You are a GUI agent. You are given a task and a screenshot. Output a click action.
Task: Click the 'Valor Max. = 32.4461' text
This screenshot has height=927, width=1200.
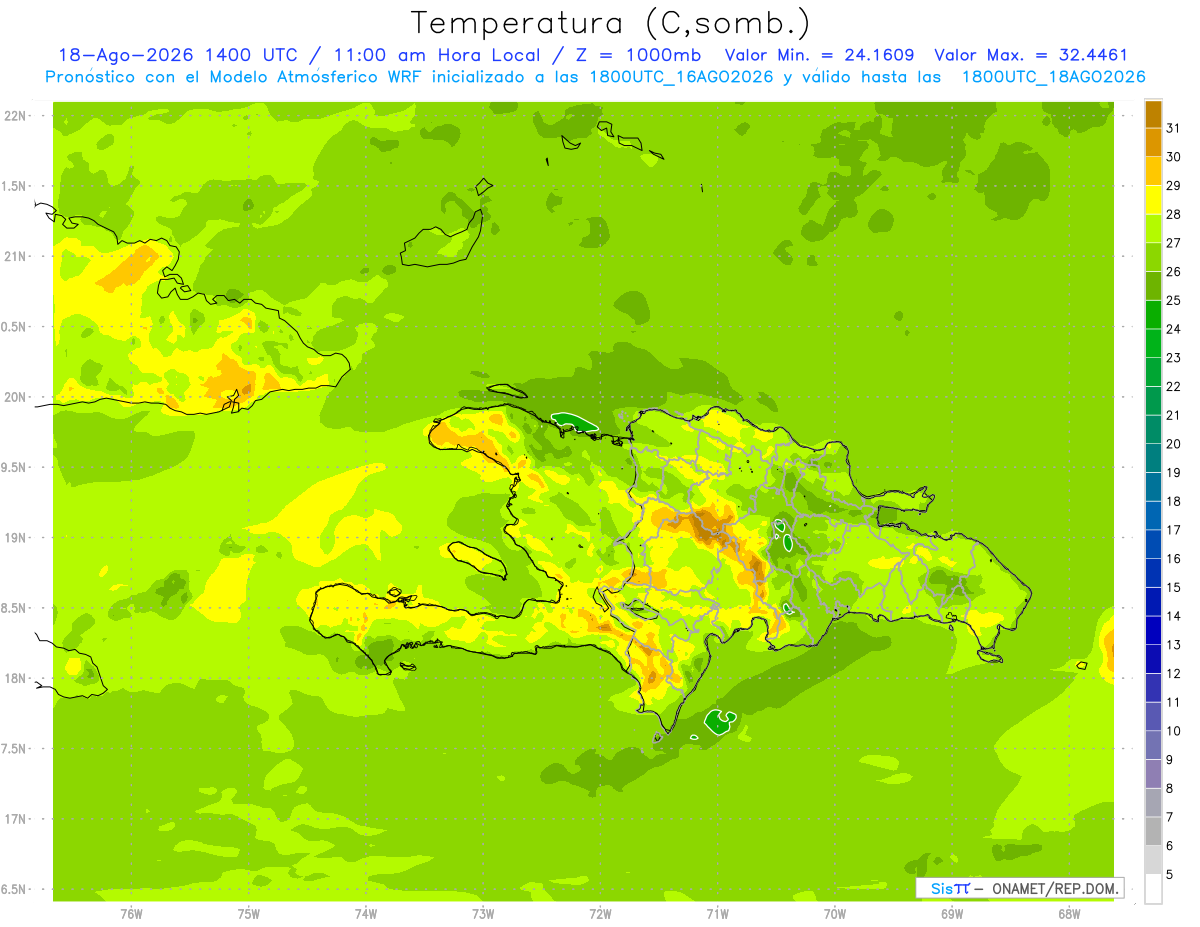click(x=1031, y=55)
